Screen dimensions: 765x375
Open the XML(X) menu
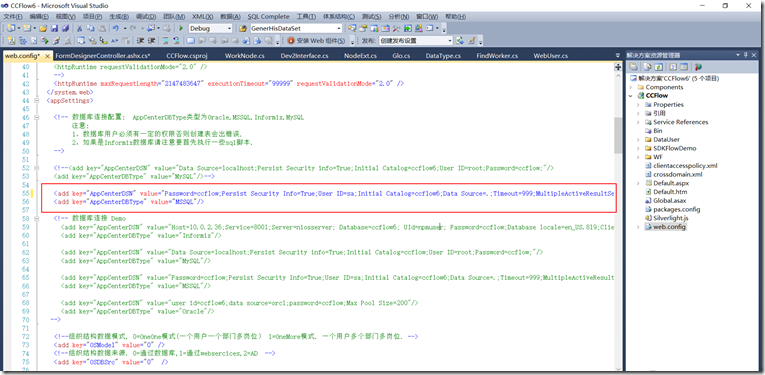pyautogui.click(x=201, y=17)
